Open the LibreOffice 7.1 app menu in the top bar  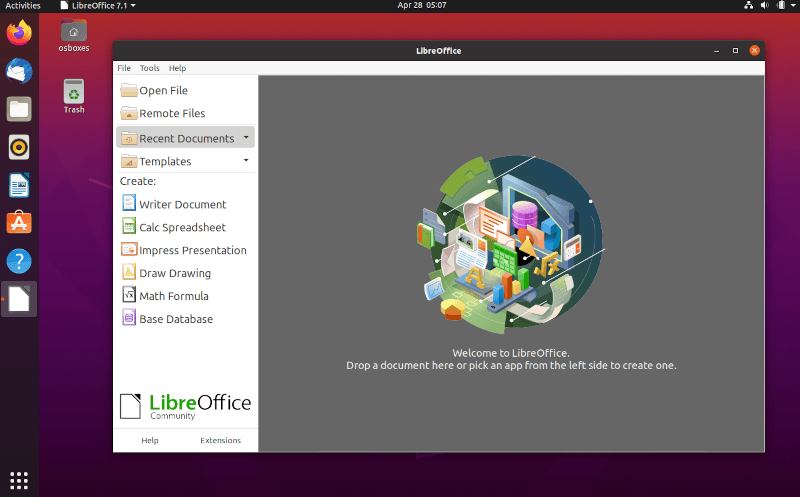(98, 6)
